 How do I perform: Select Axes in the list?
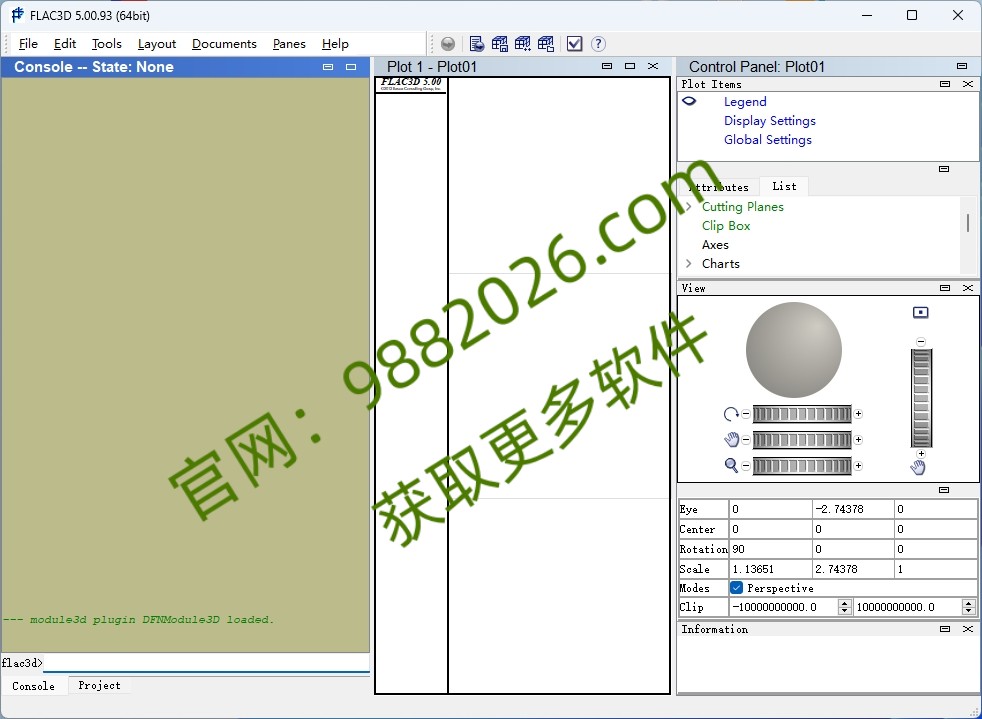coord(715,244)
